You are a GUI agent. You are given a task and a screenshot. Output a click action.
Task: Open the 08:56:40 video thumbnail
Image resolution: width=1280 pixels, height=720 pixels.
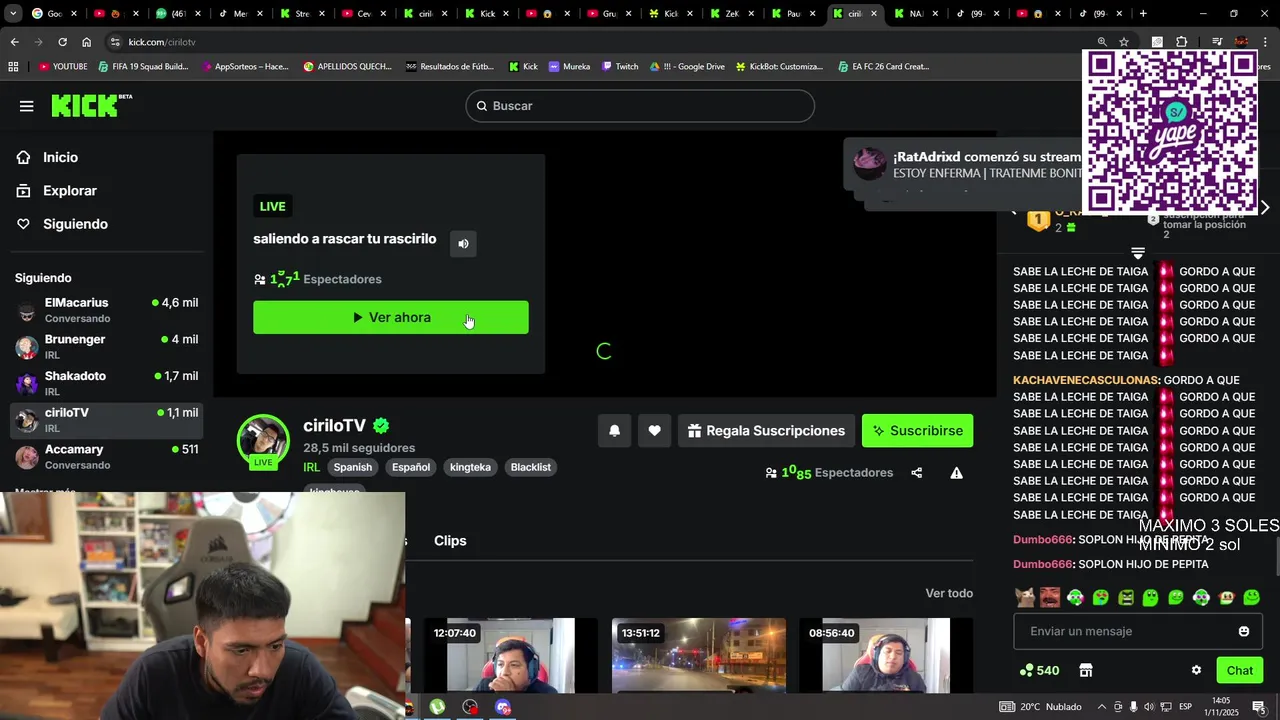885,655
